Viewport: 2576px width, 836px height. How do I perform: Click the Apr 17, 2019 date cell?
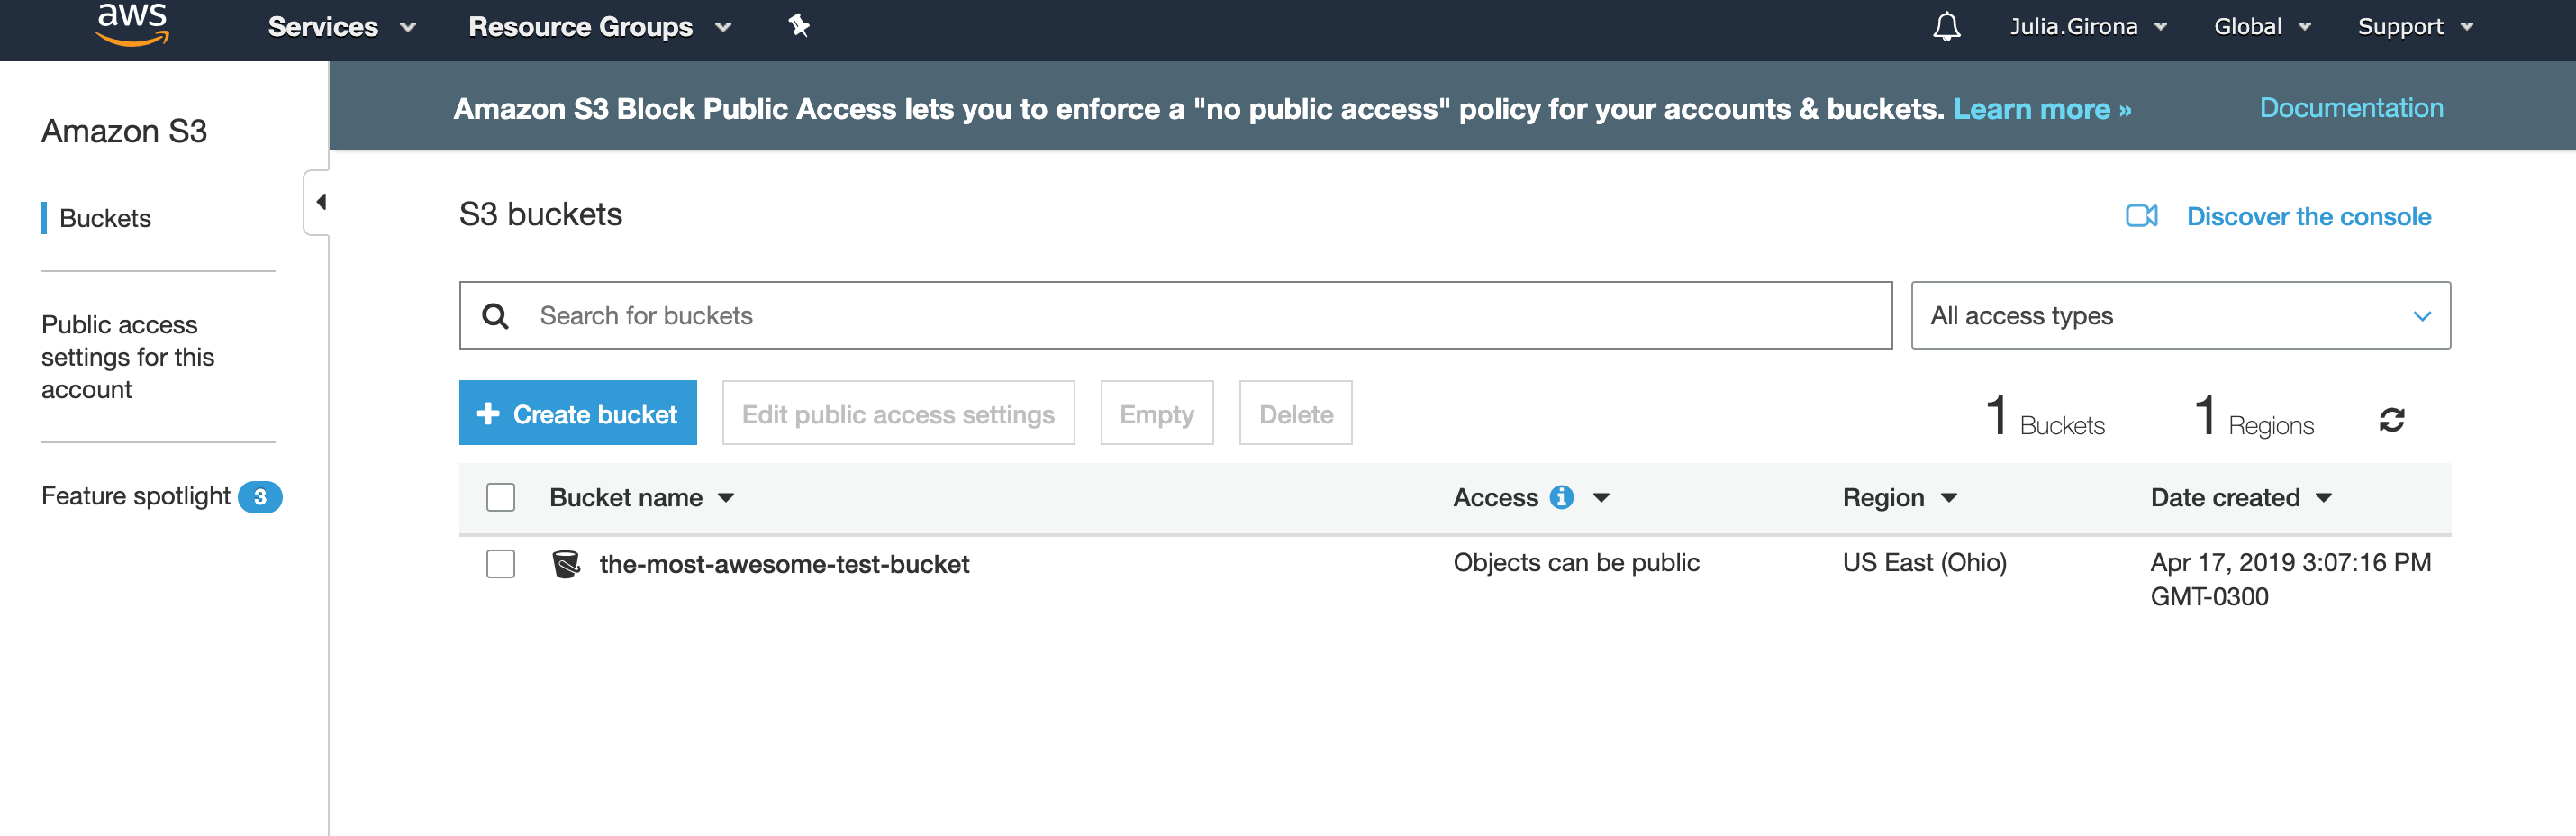coord(2290,579)
